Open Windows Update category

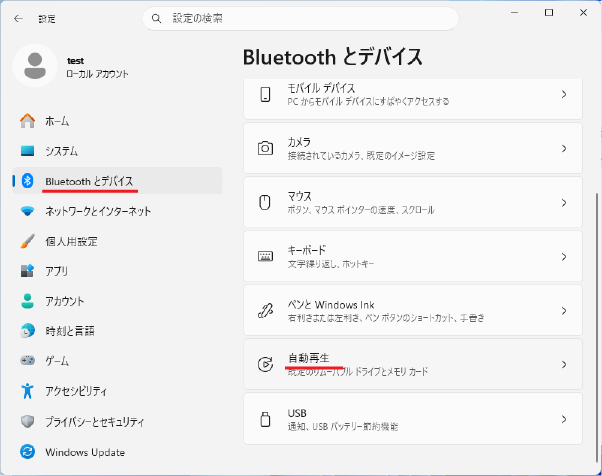pyautogui.click(x=117, y=452)
